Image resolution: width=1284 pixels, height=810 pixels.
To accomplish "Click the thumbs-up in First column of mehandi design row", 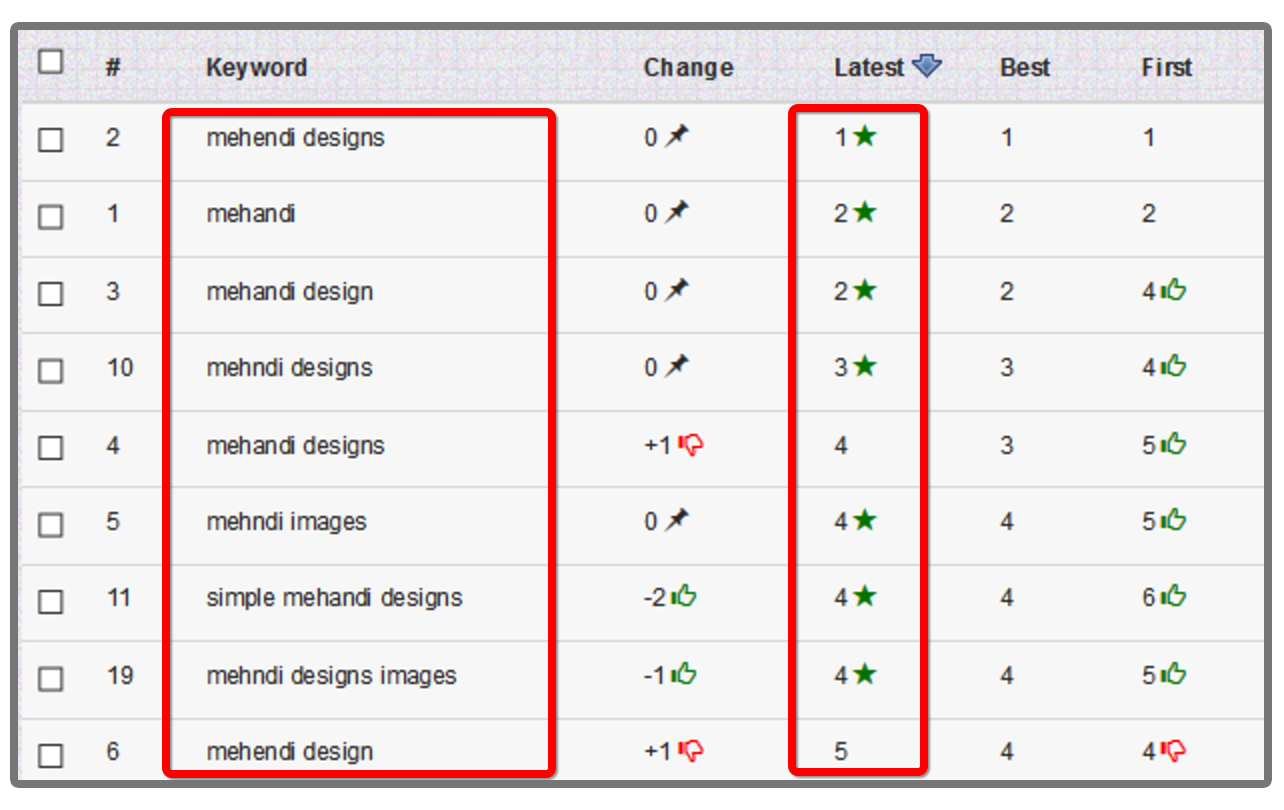I will [x=1173, y=290].
